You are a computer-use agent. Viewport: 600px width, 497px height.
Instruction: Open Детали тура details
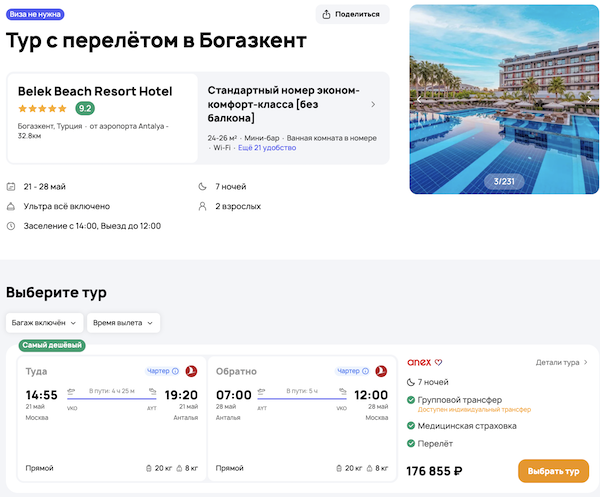point(561,362)
